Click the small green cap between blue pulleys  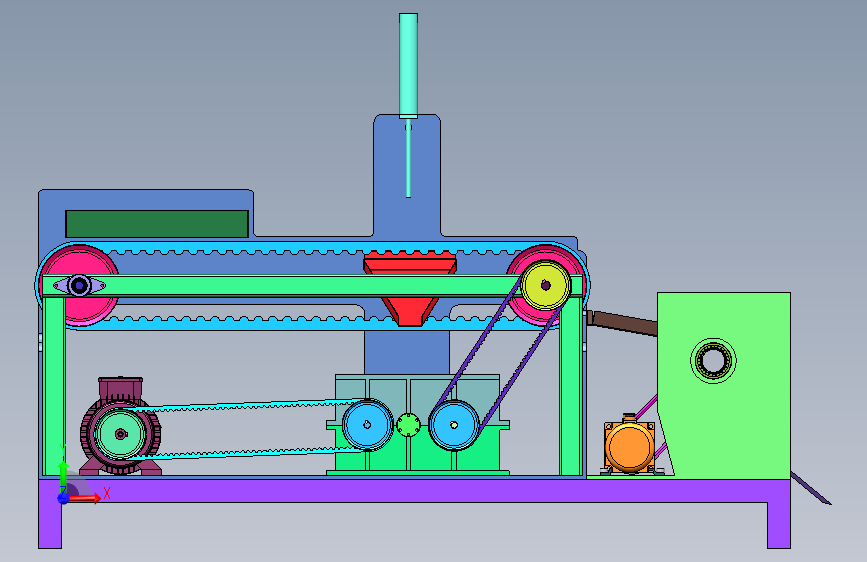(409, 425)
